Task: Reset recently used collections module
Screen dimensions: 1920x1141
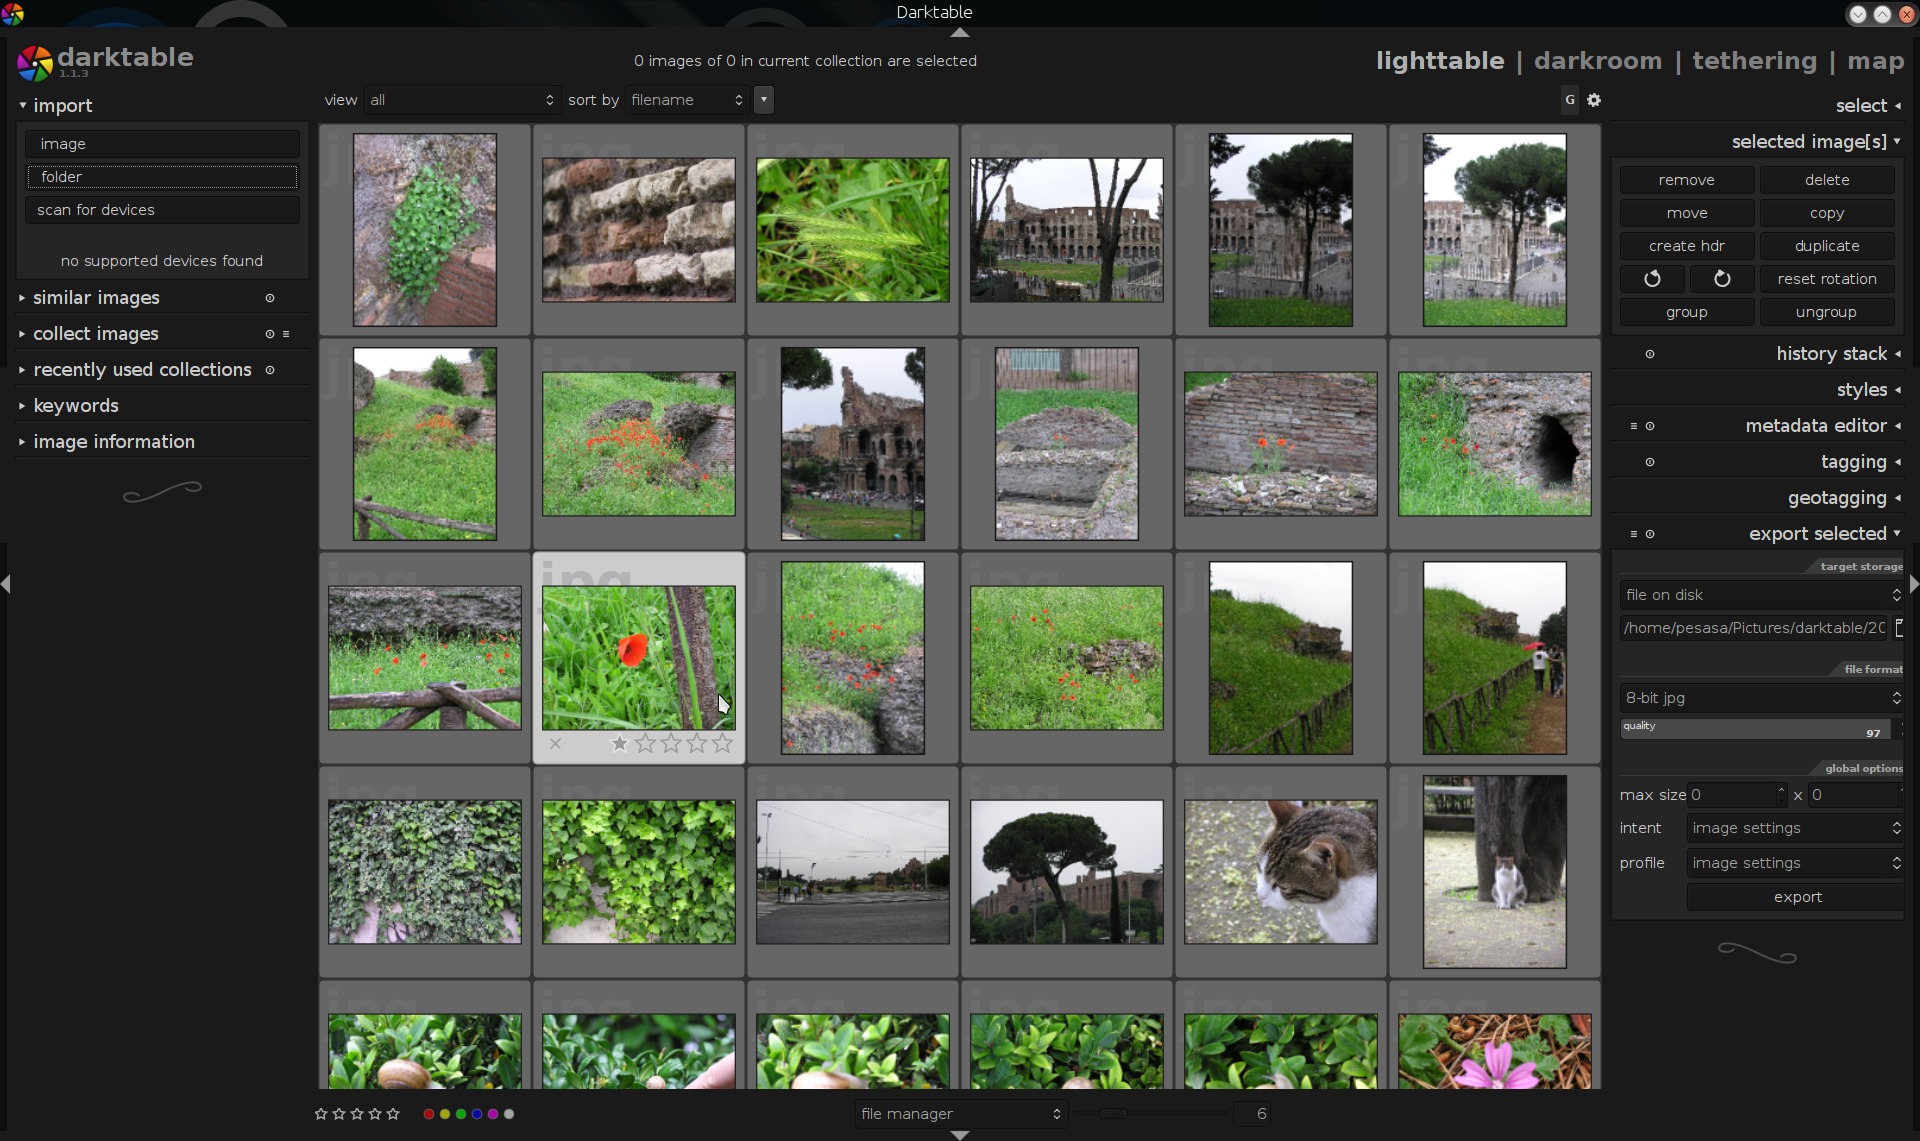Action: (x=270, y=370)
